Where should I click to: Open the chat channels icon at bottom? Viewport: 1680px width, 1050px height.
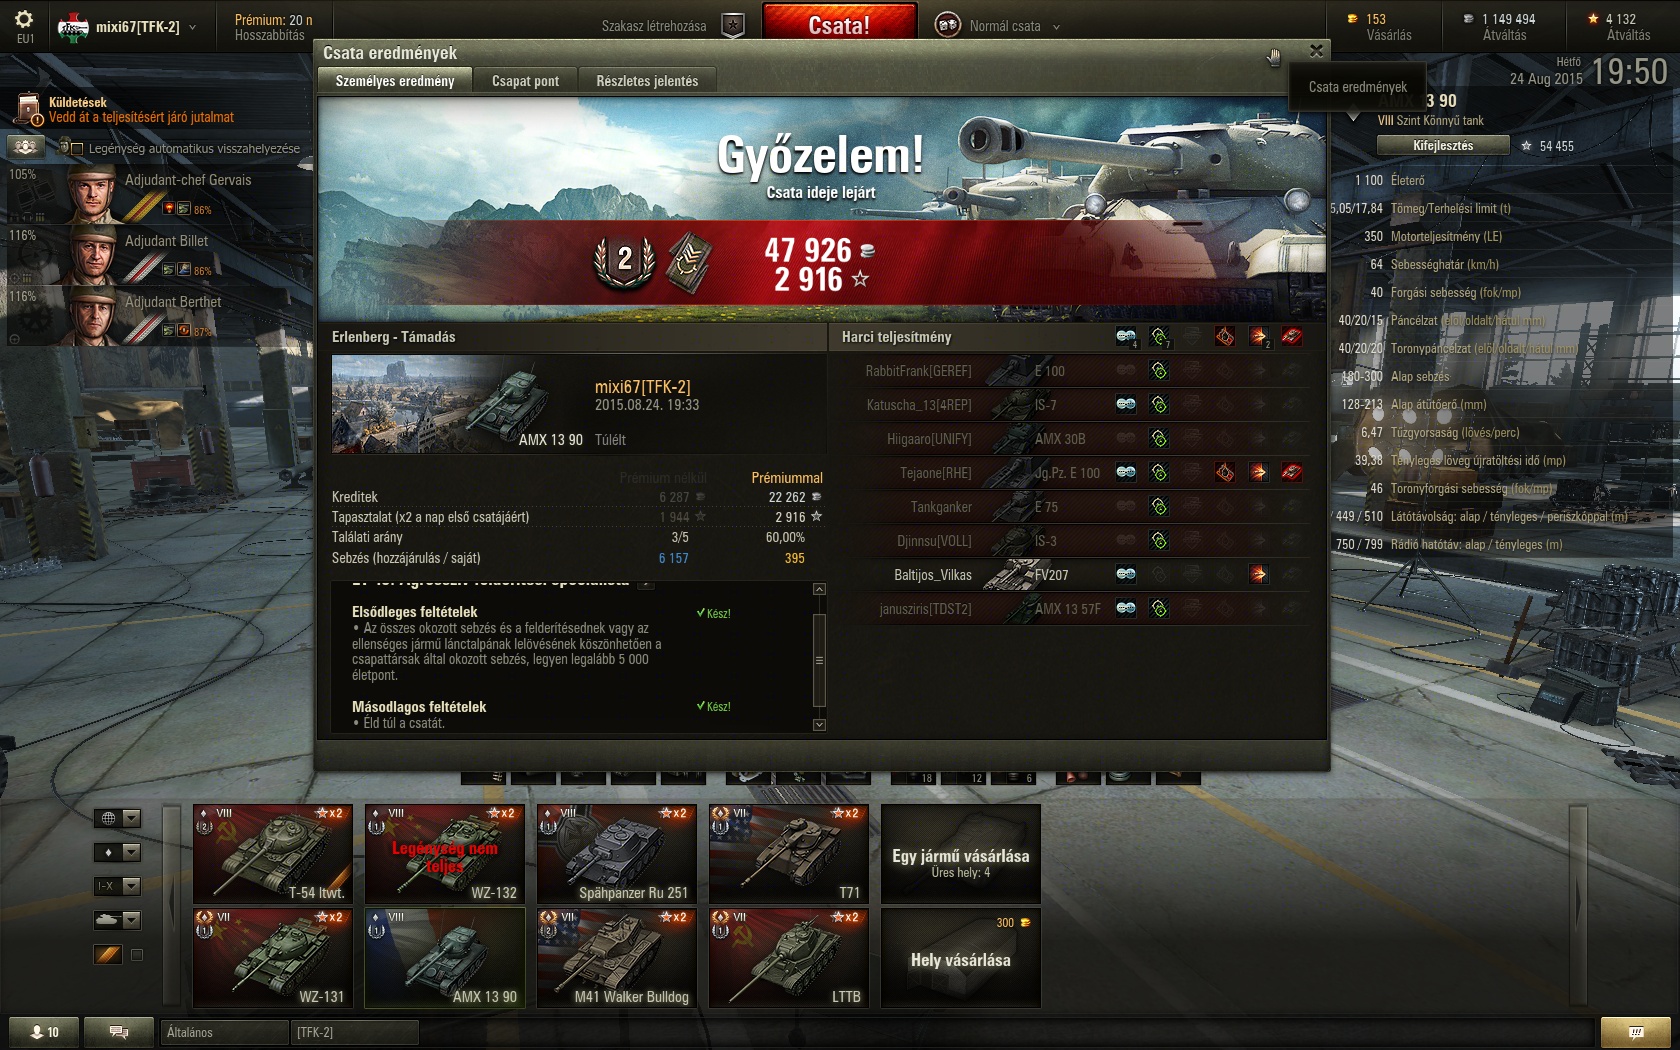(x=118, y=1032)
